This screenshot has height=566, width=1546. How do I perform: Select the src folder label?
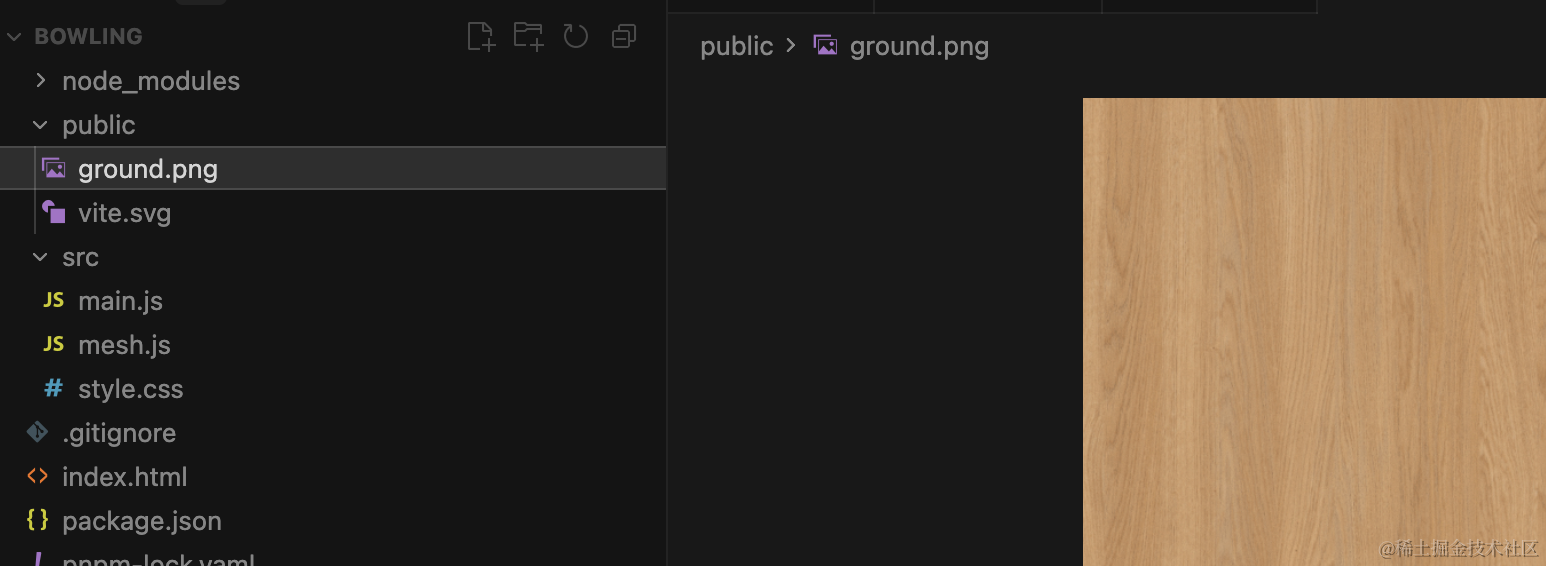[x=80, y=257]
